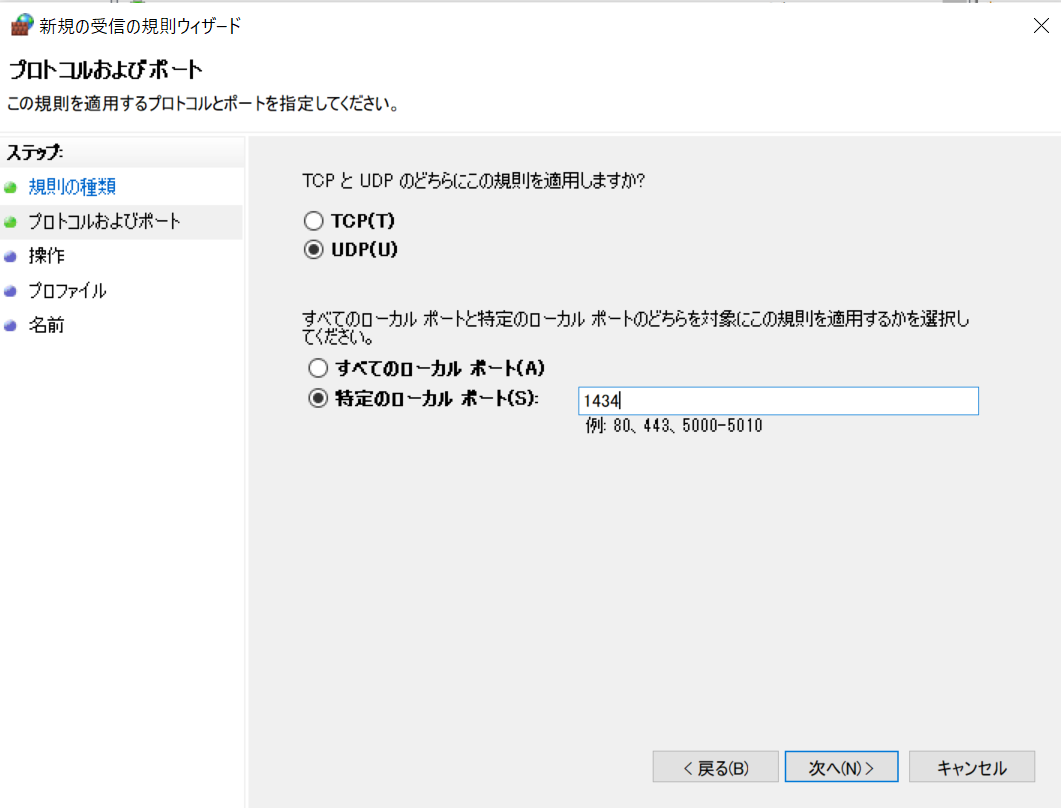Click the ステップ: header label
The image size is (1061, 808).
pyautogui.click(x=35, y=152)
